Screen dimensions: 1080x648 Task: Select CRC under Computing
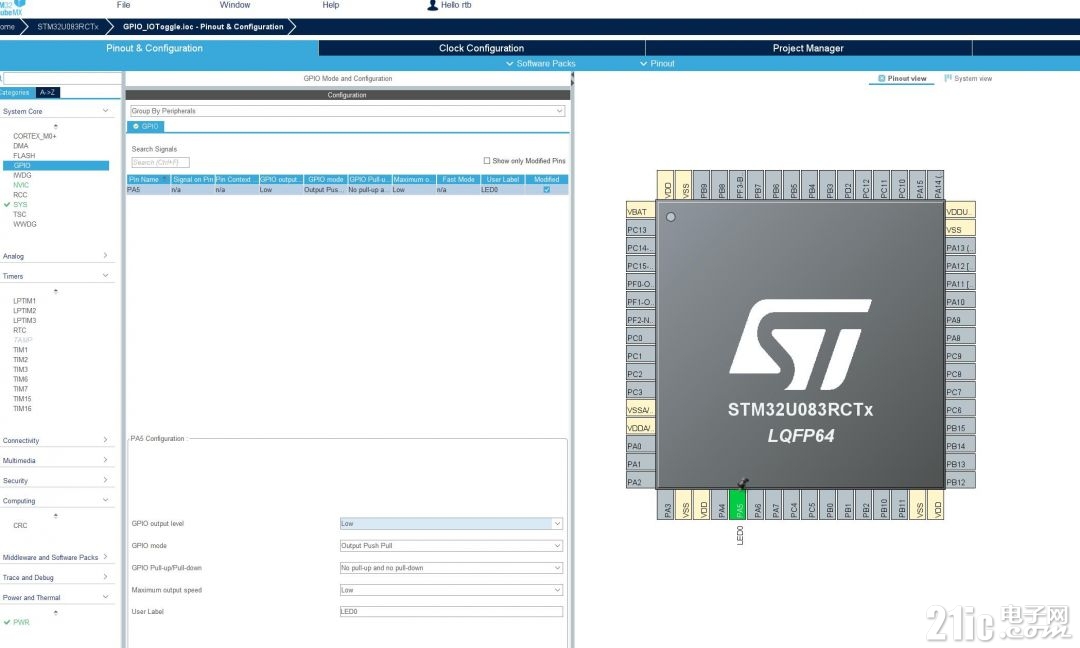(20, 525)
